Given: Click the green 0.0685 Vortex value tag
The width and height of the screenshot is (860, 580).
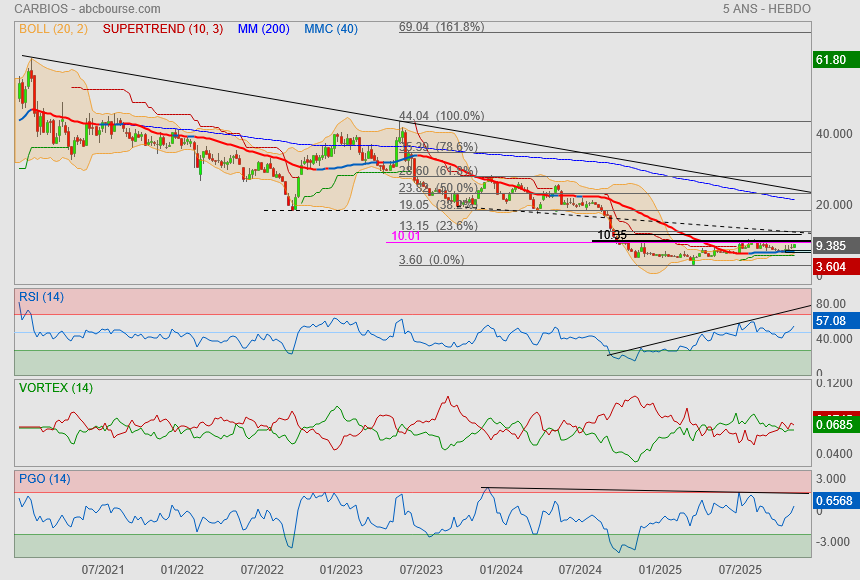Looking at the screenshot, I should pos(832,425).
